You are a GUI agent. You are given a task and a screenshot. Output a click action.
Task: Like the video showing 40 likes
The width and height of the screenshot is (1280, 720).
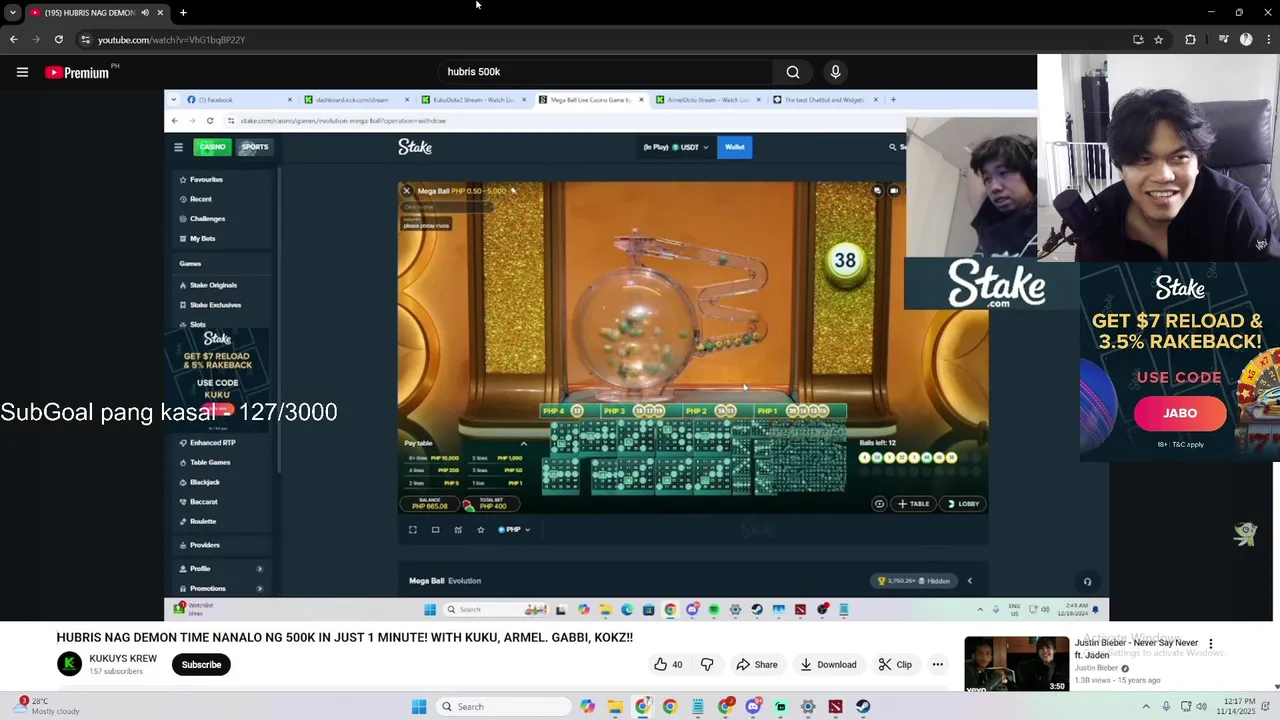668,664
